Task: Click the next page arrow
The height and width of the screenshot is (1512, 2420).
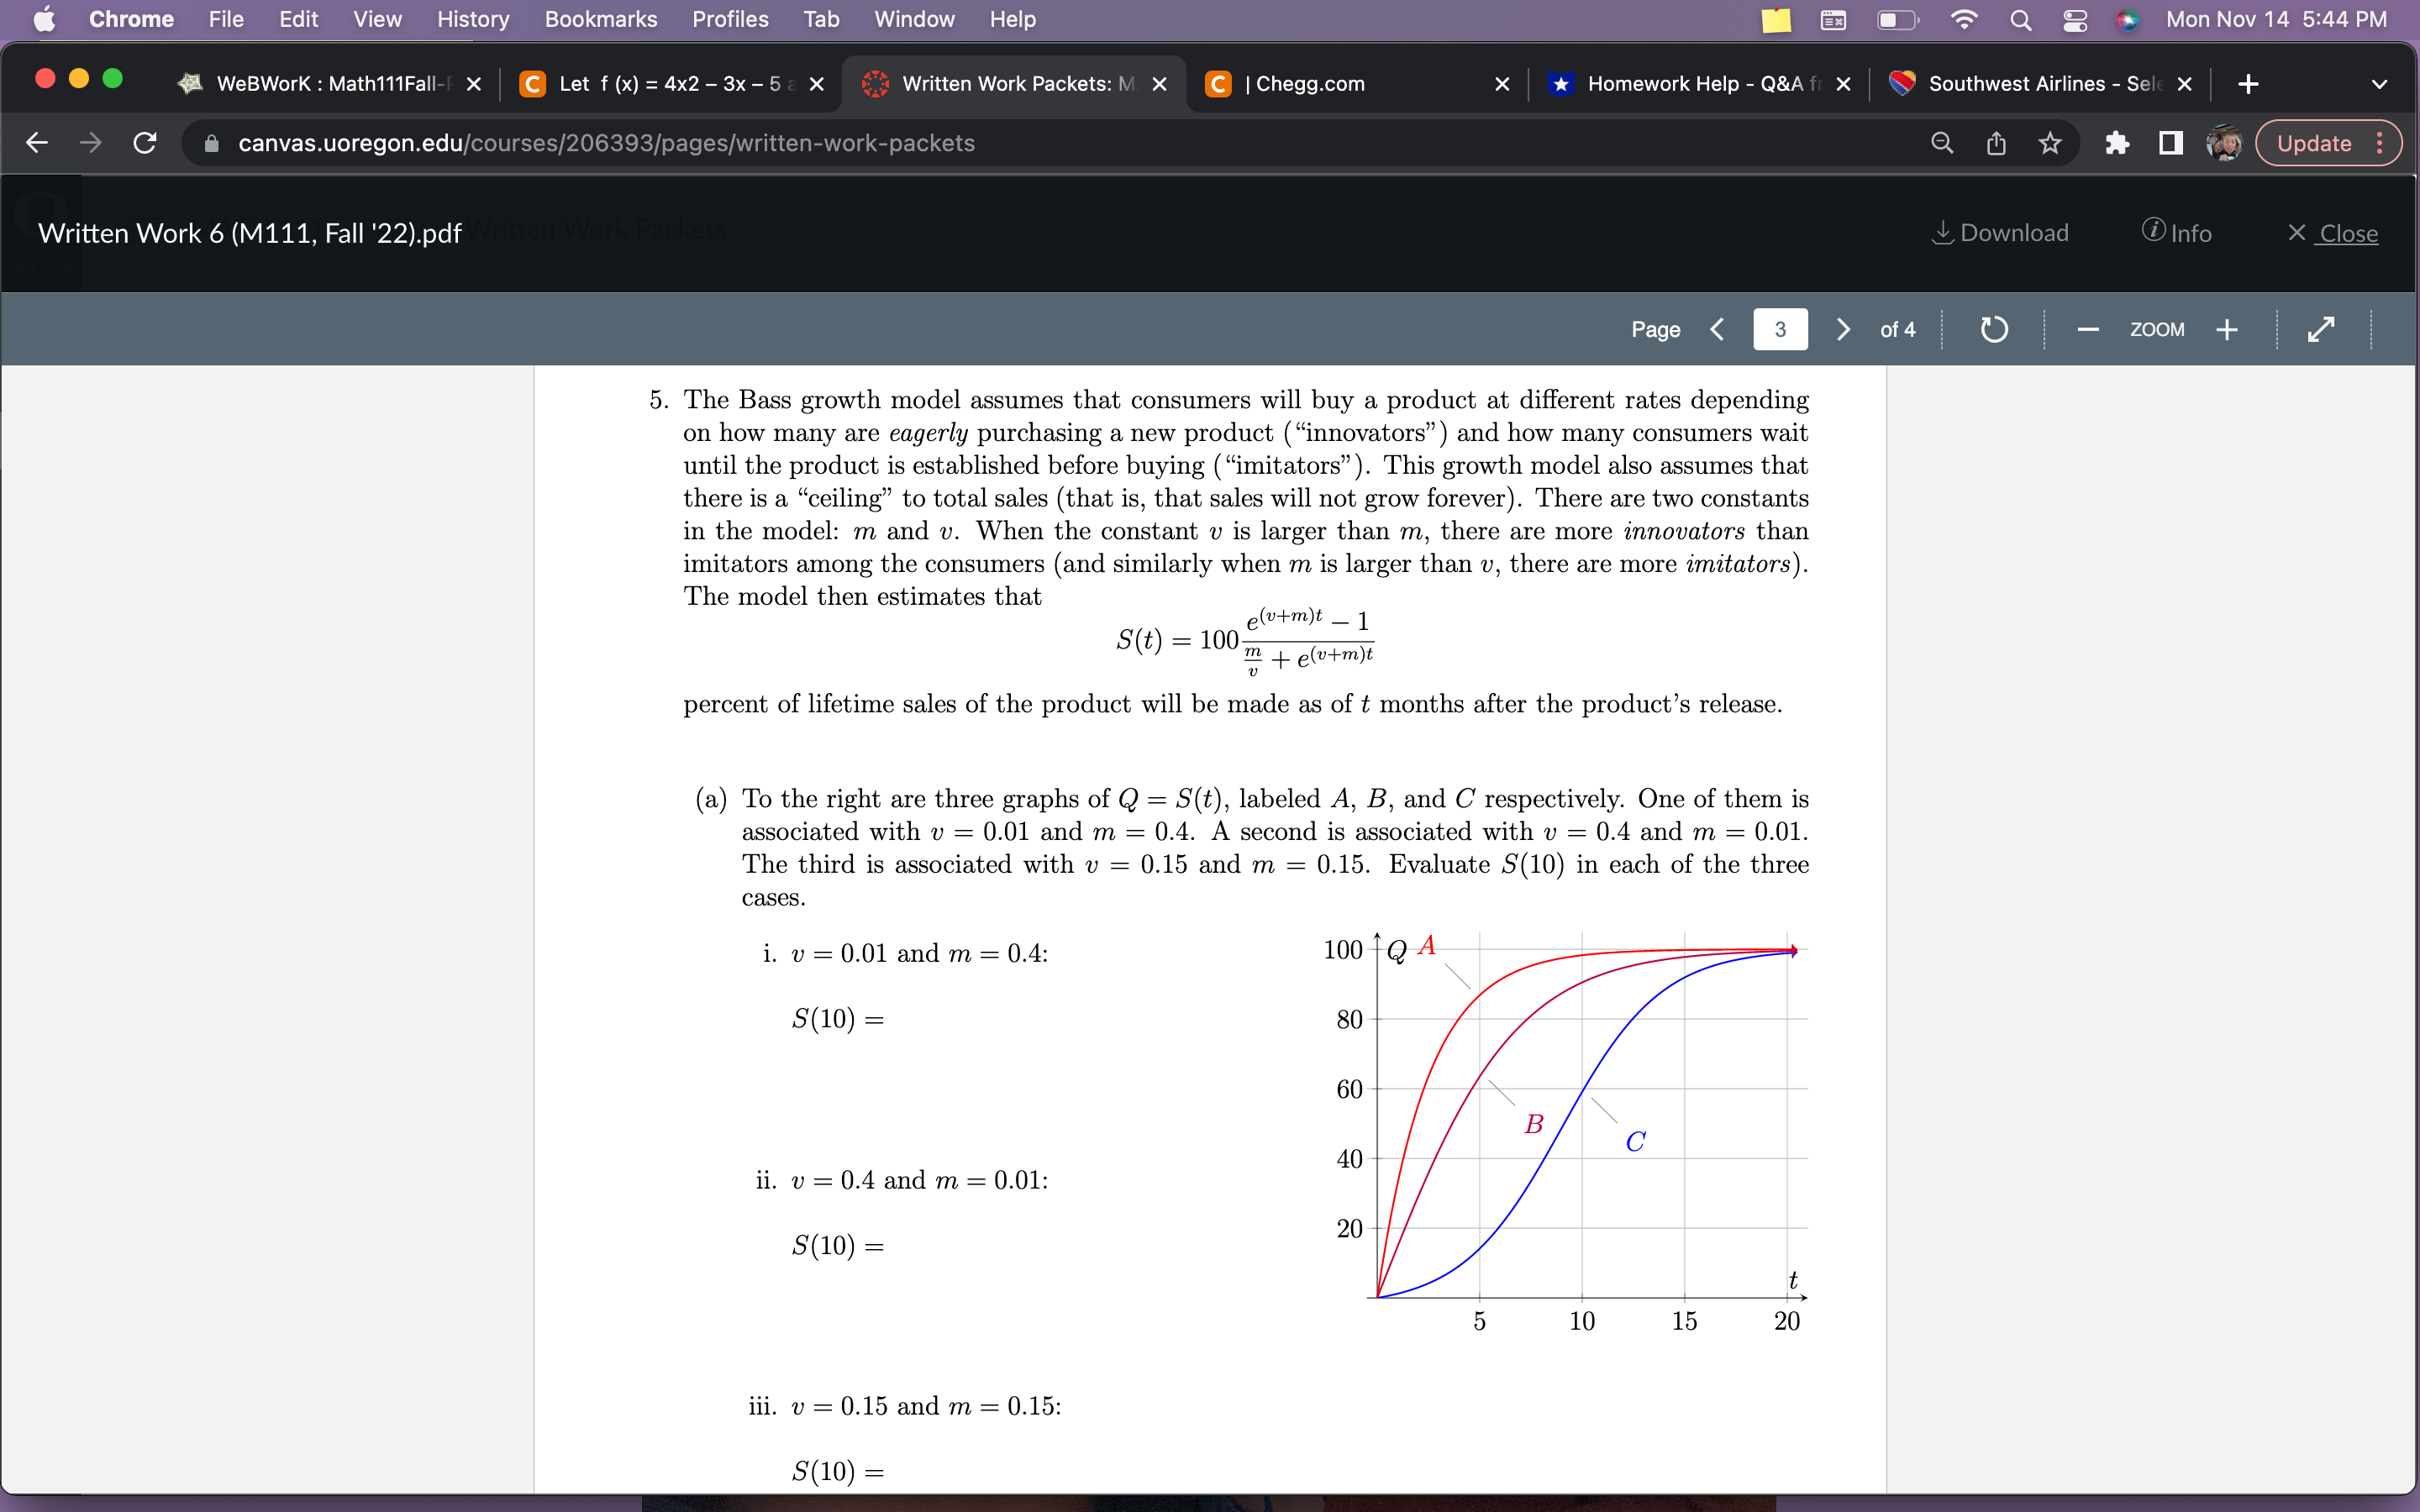Action: 1843,329
